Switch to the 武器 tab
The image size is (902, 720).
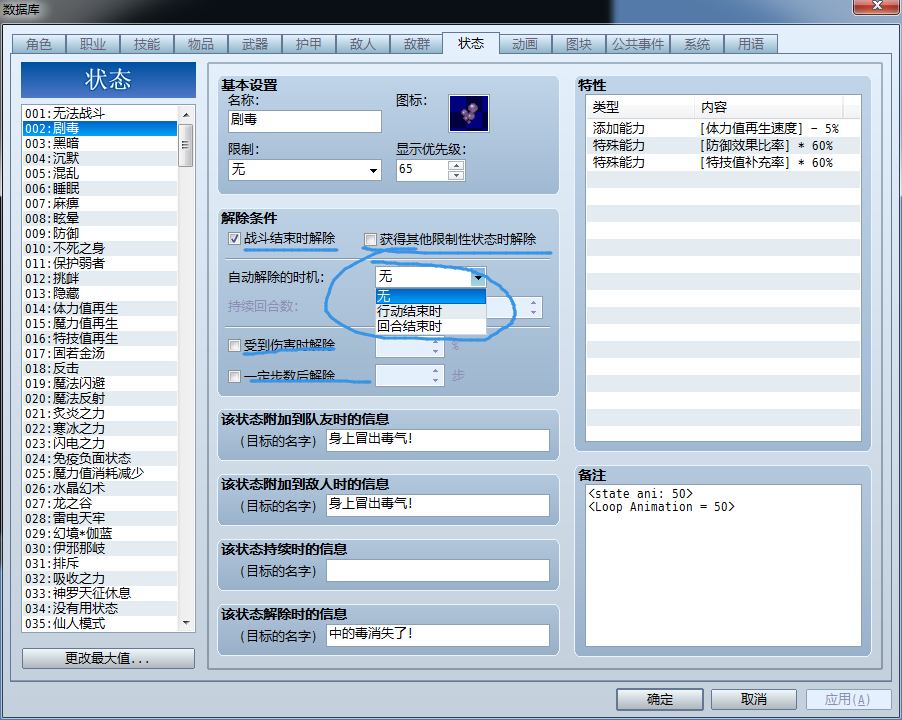click(255, 44)
